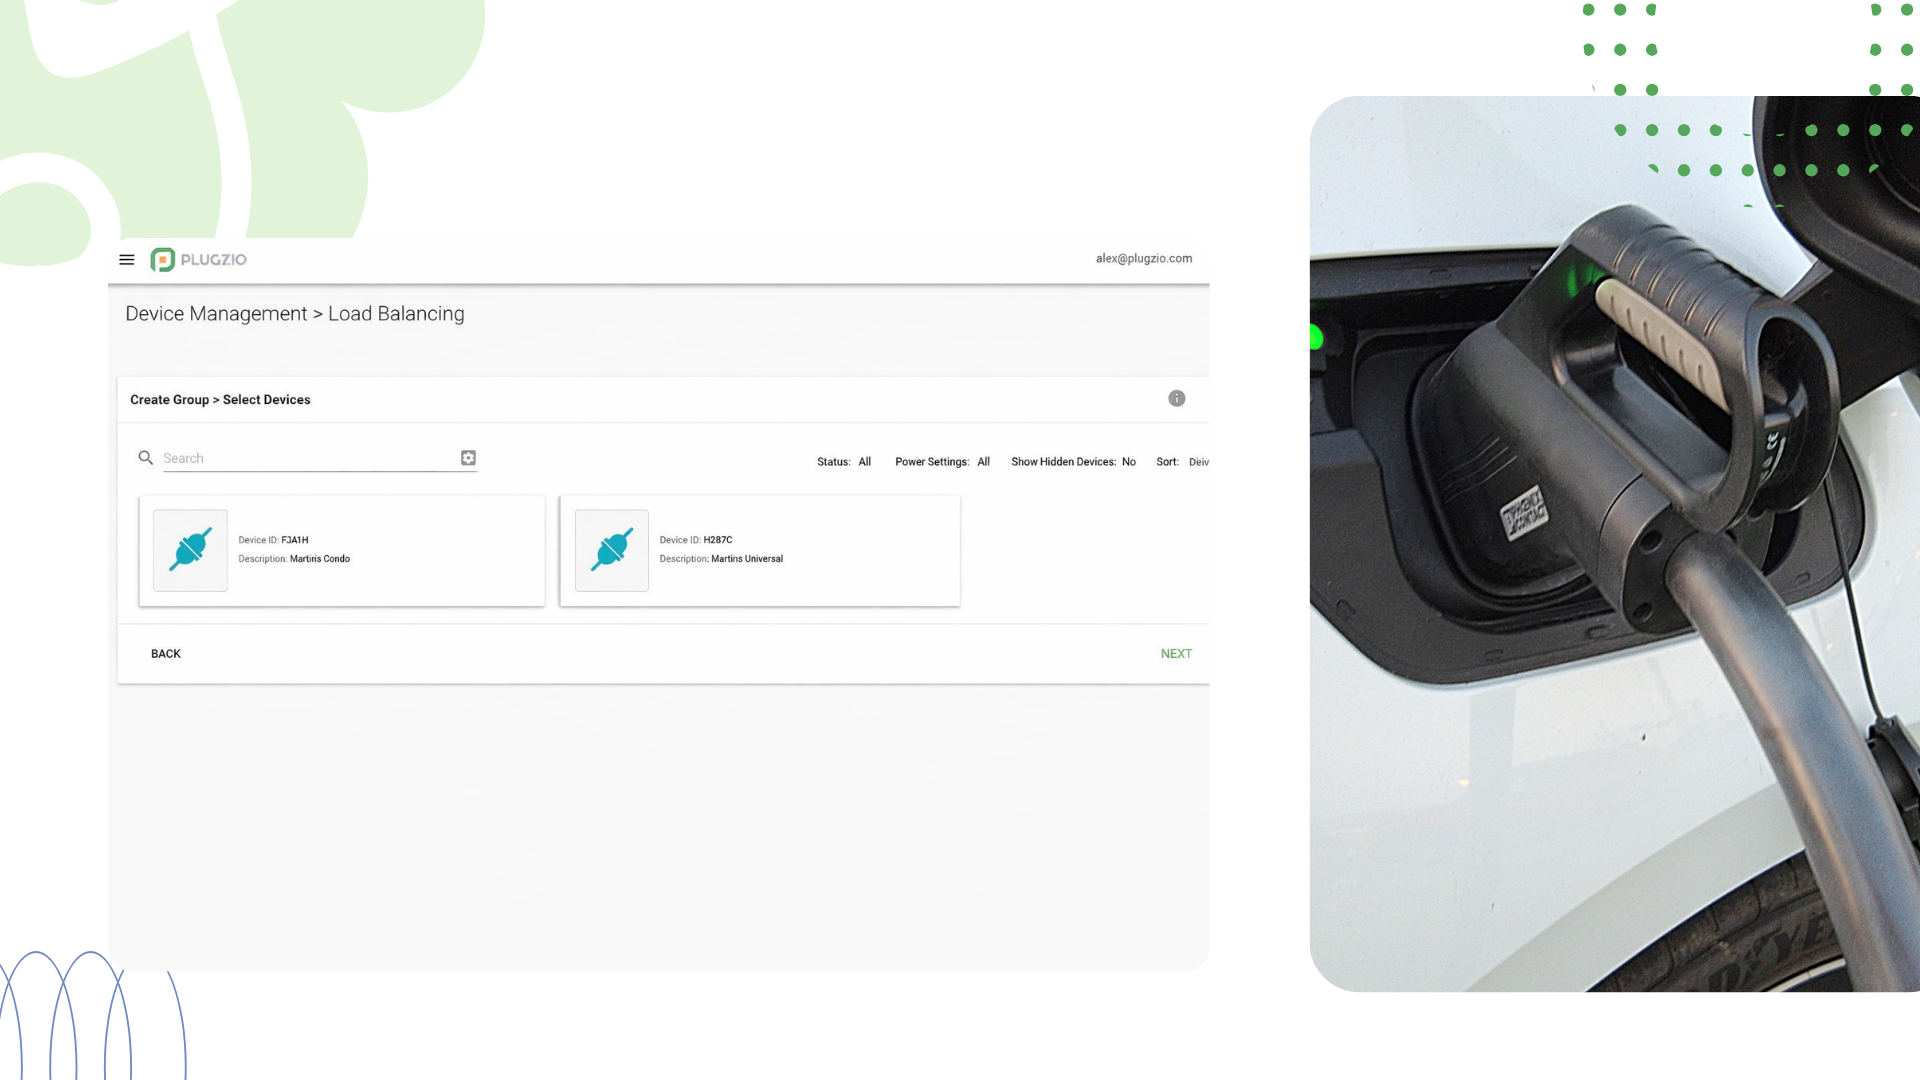The image size is (1920, 1080).
Task: Open the Power Settings filter dropdown
Action: (983, 462)
